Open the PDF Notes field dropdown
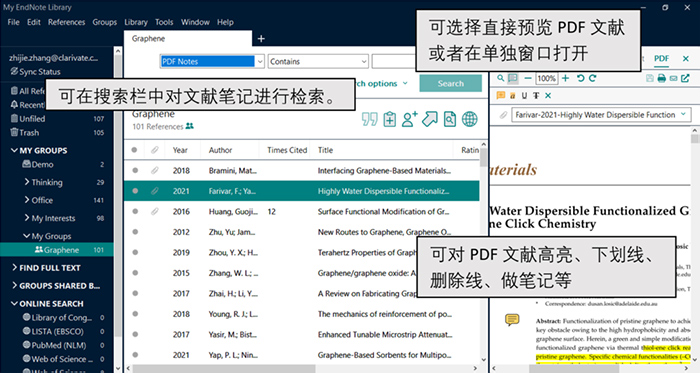 [x=260, y=62]
